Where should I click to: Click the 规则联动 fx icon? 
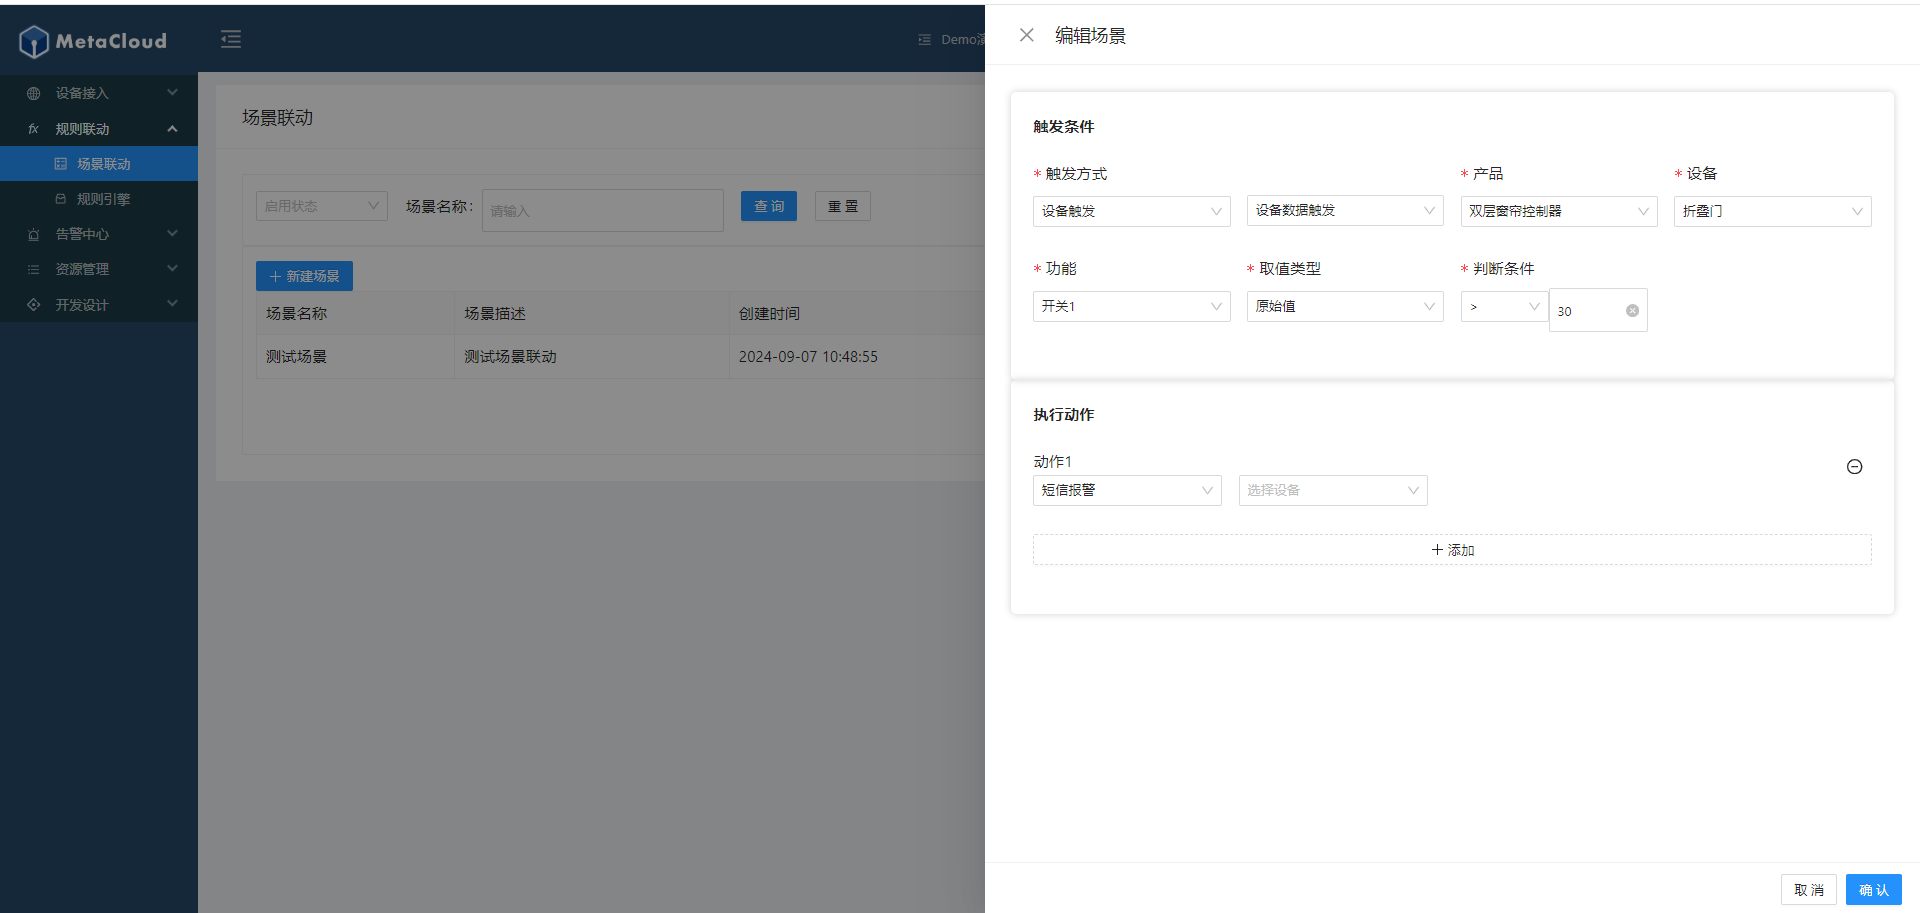(34, 129)
